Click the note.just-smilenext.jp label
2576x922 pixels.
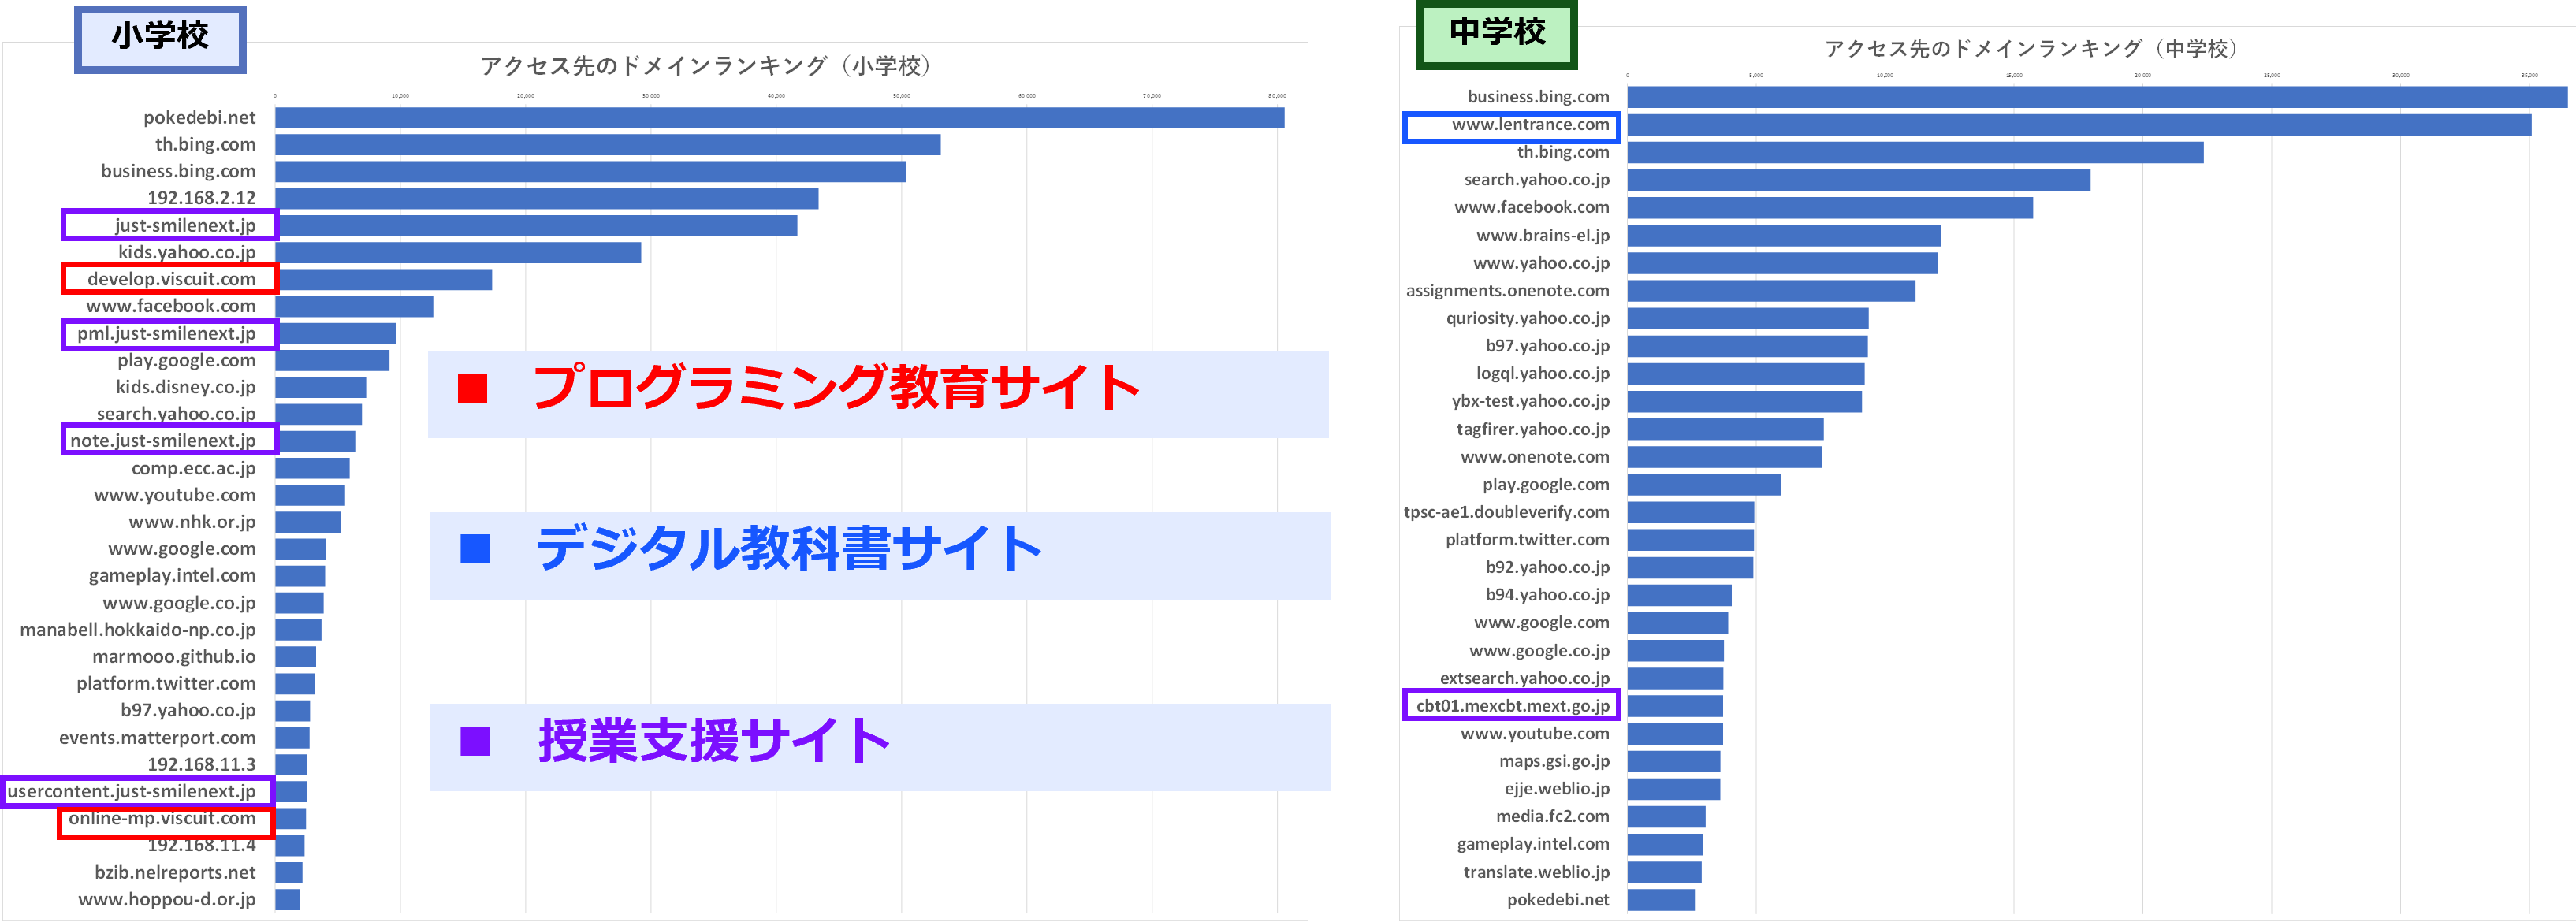coord(163,441)
